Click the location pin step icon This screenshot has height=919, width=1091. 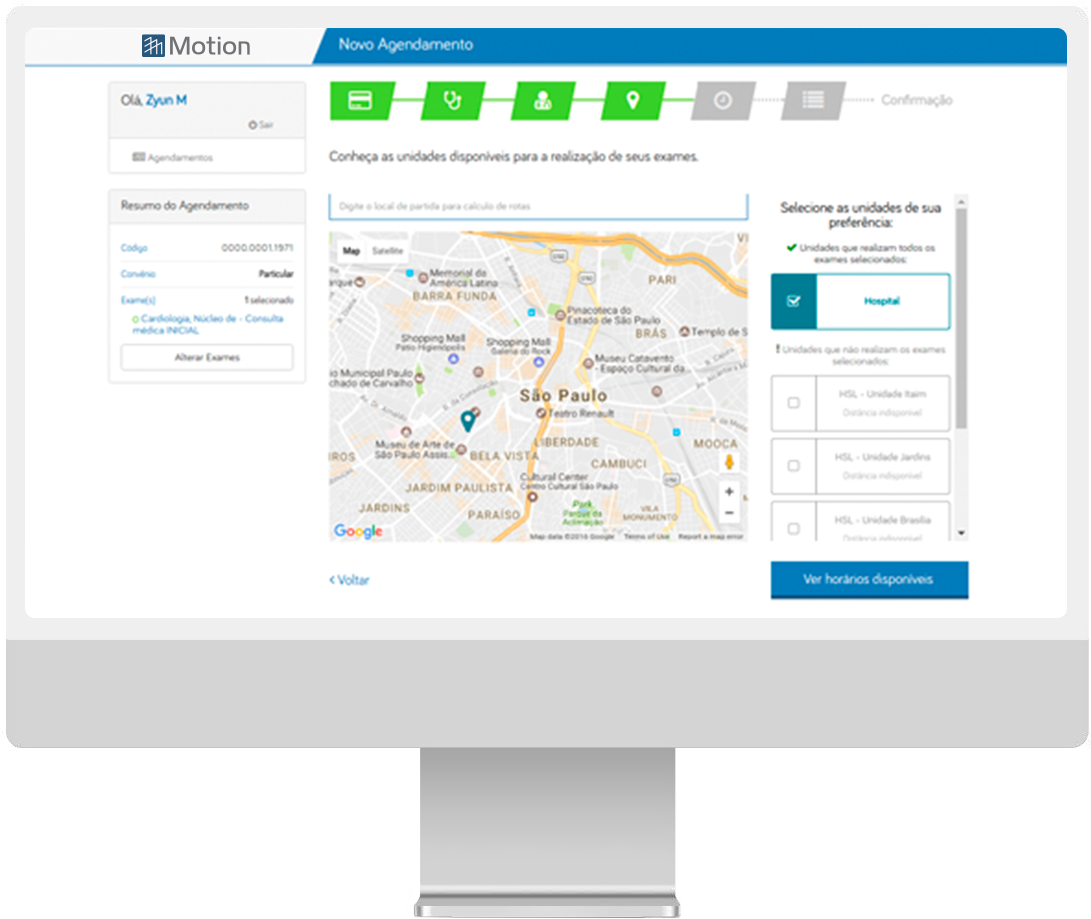[x=632, y=101]
